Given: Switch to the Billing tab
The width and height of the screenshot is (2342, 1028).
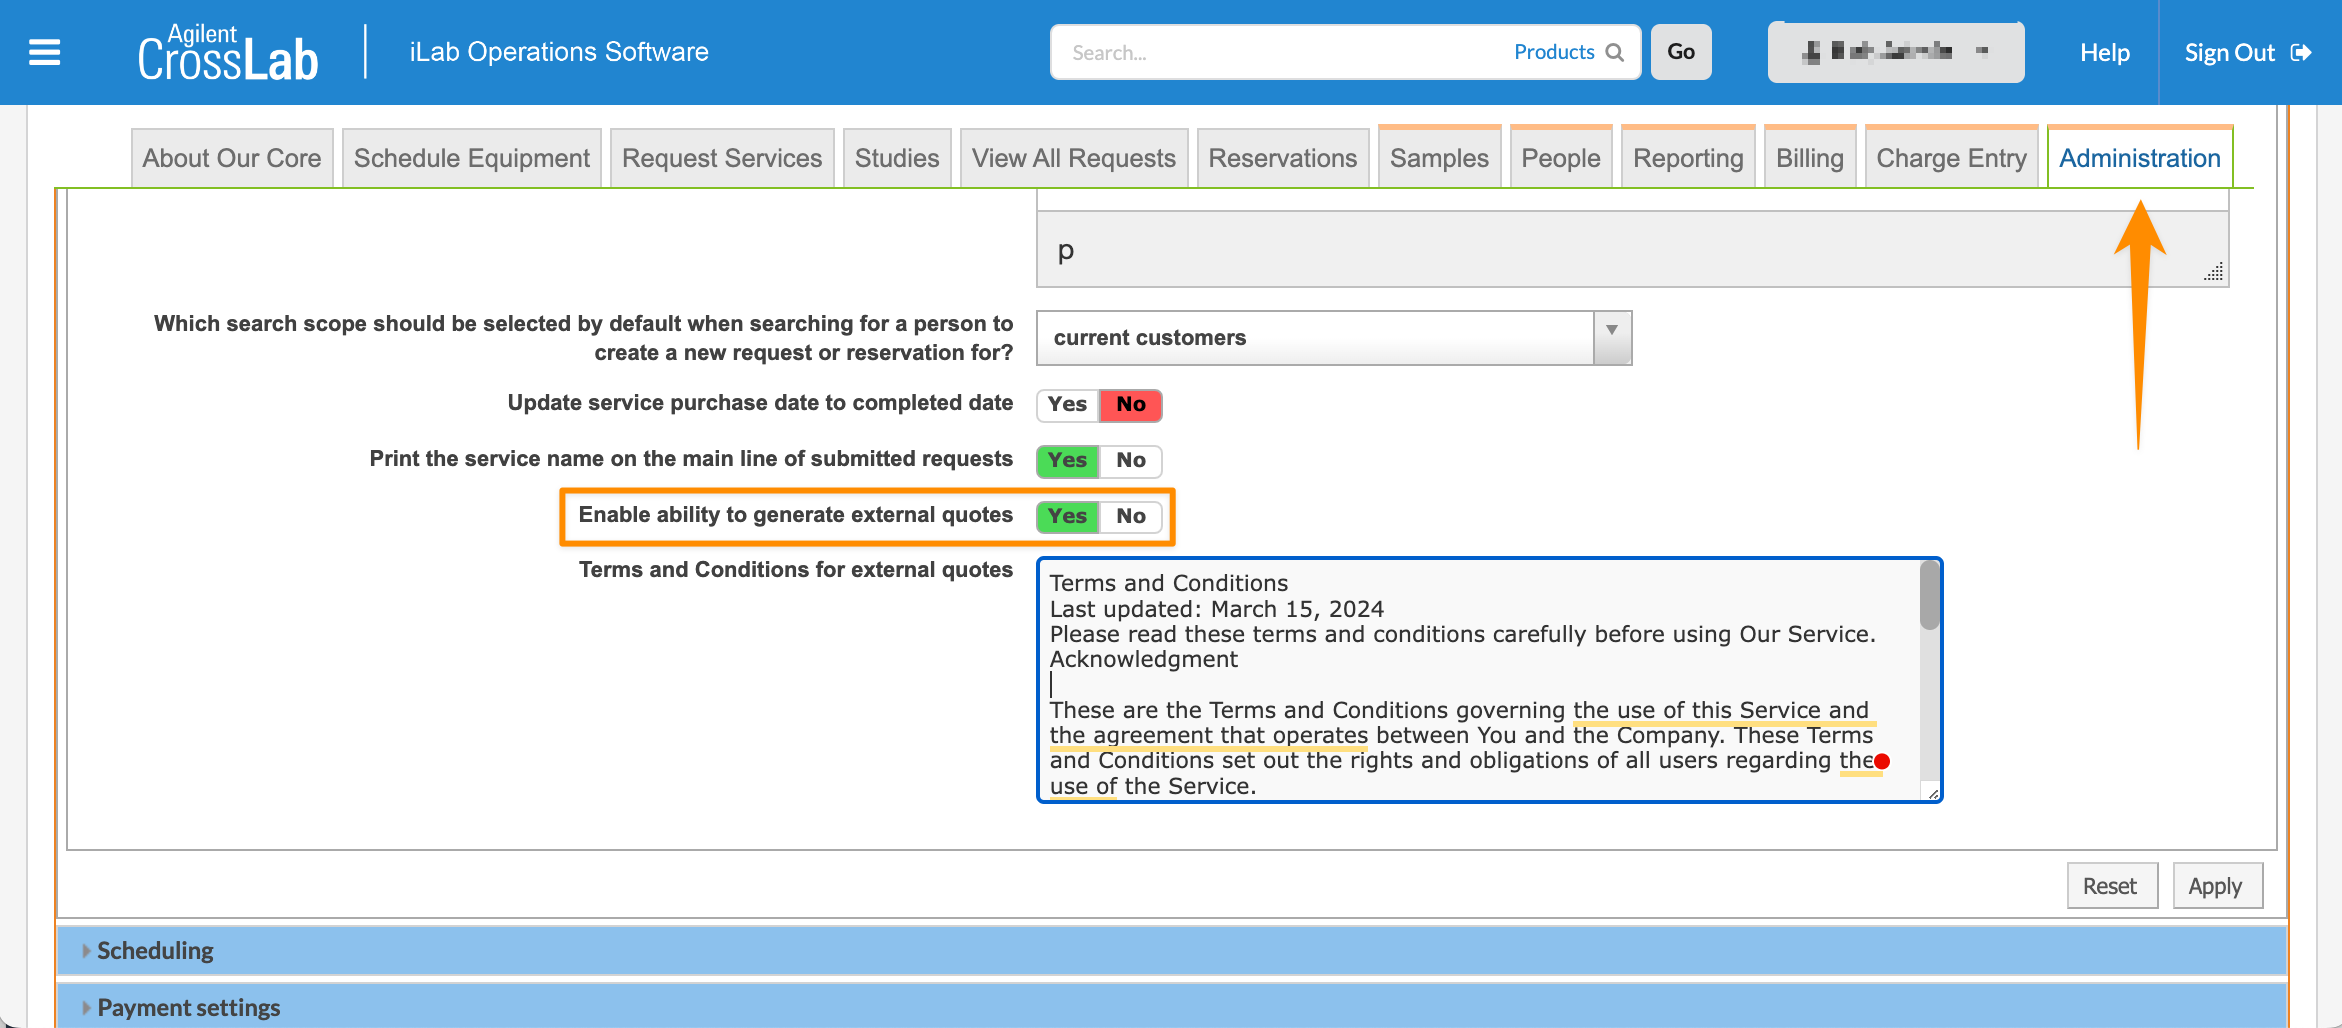Looking at the screenshot, I should [x=1809, y=158].
